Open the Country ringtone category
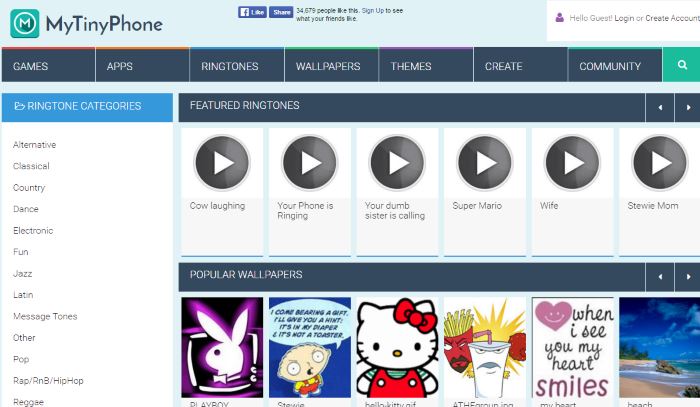 [29, 188]
